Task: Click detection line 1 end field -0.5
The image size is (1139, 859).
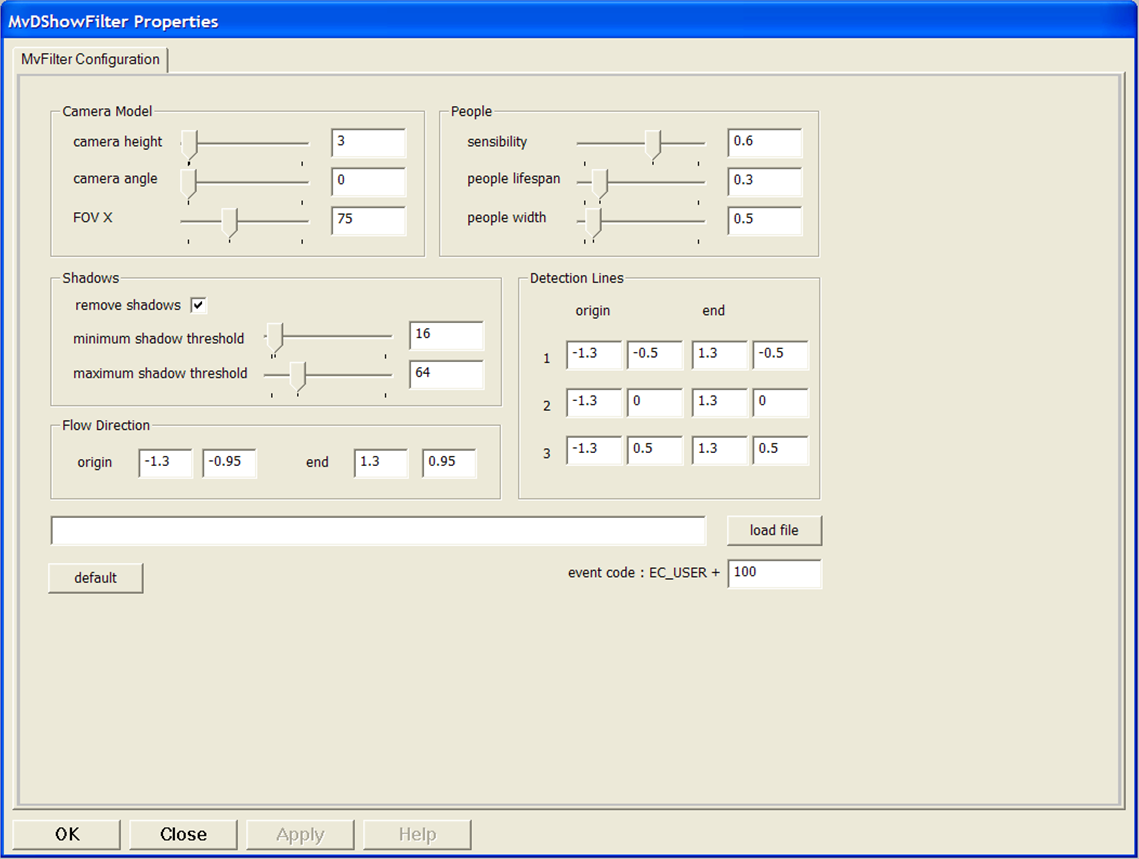Action: click(781, 355)
